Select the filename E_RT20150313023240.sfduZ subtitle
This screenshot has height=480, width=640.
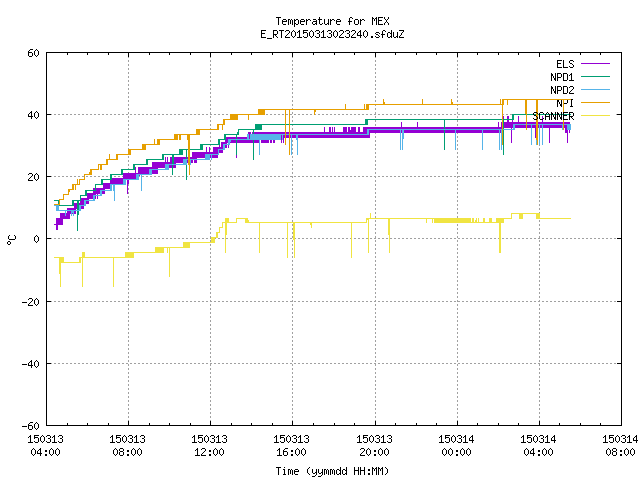332,34
